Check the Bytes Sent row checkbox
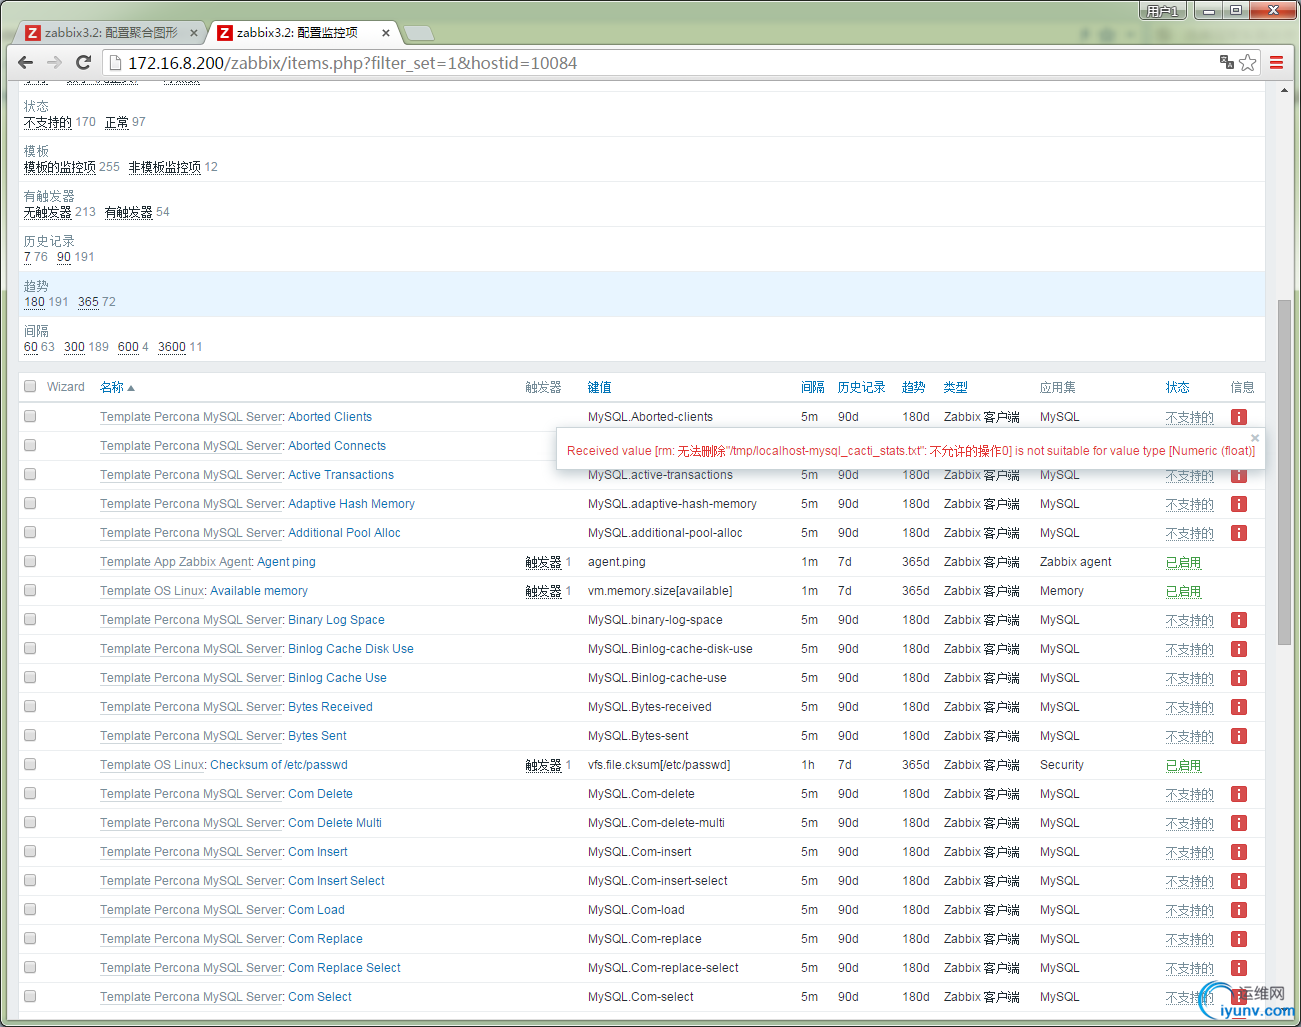The image size is (1301, 1027). click(x=30, y=735)
